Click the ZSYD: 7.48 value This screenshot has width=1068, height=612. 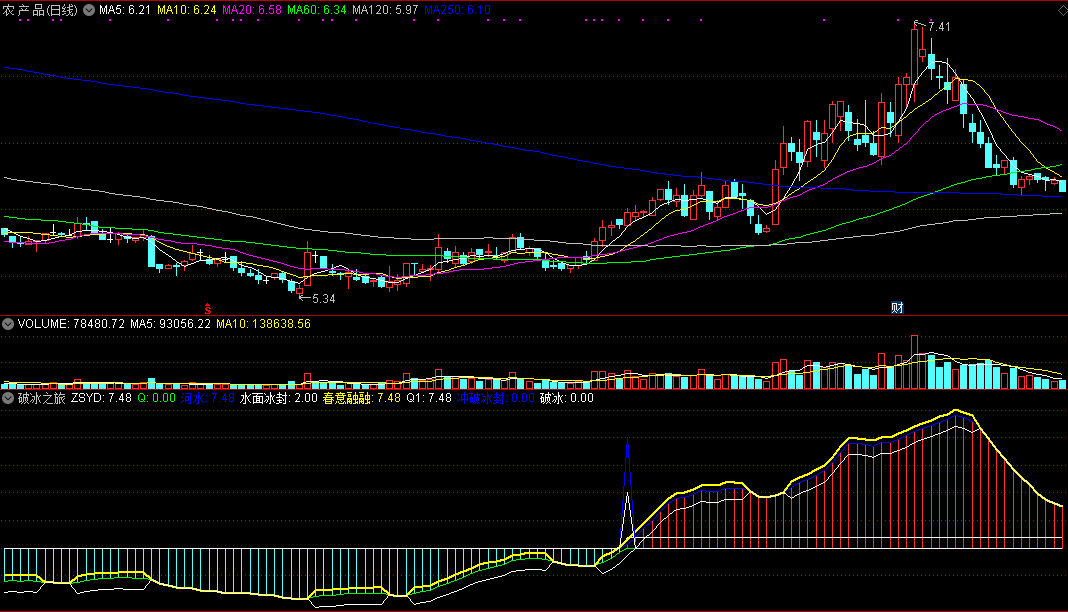101,398
